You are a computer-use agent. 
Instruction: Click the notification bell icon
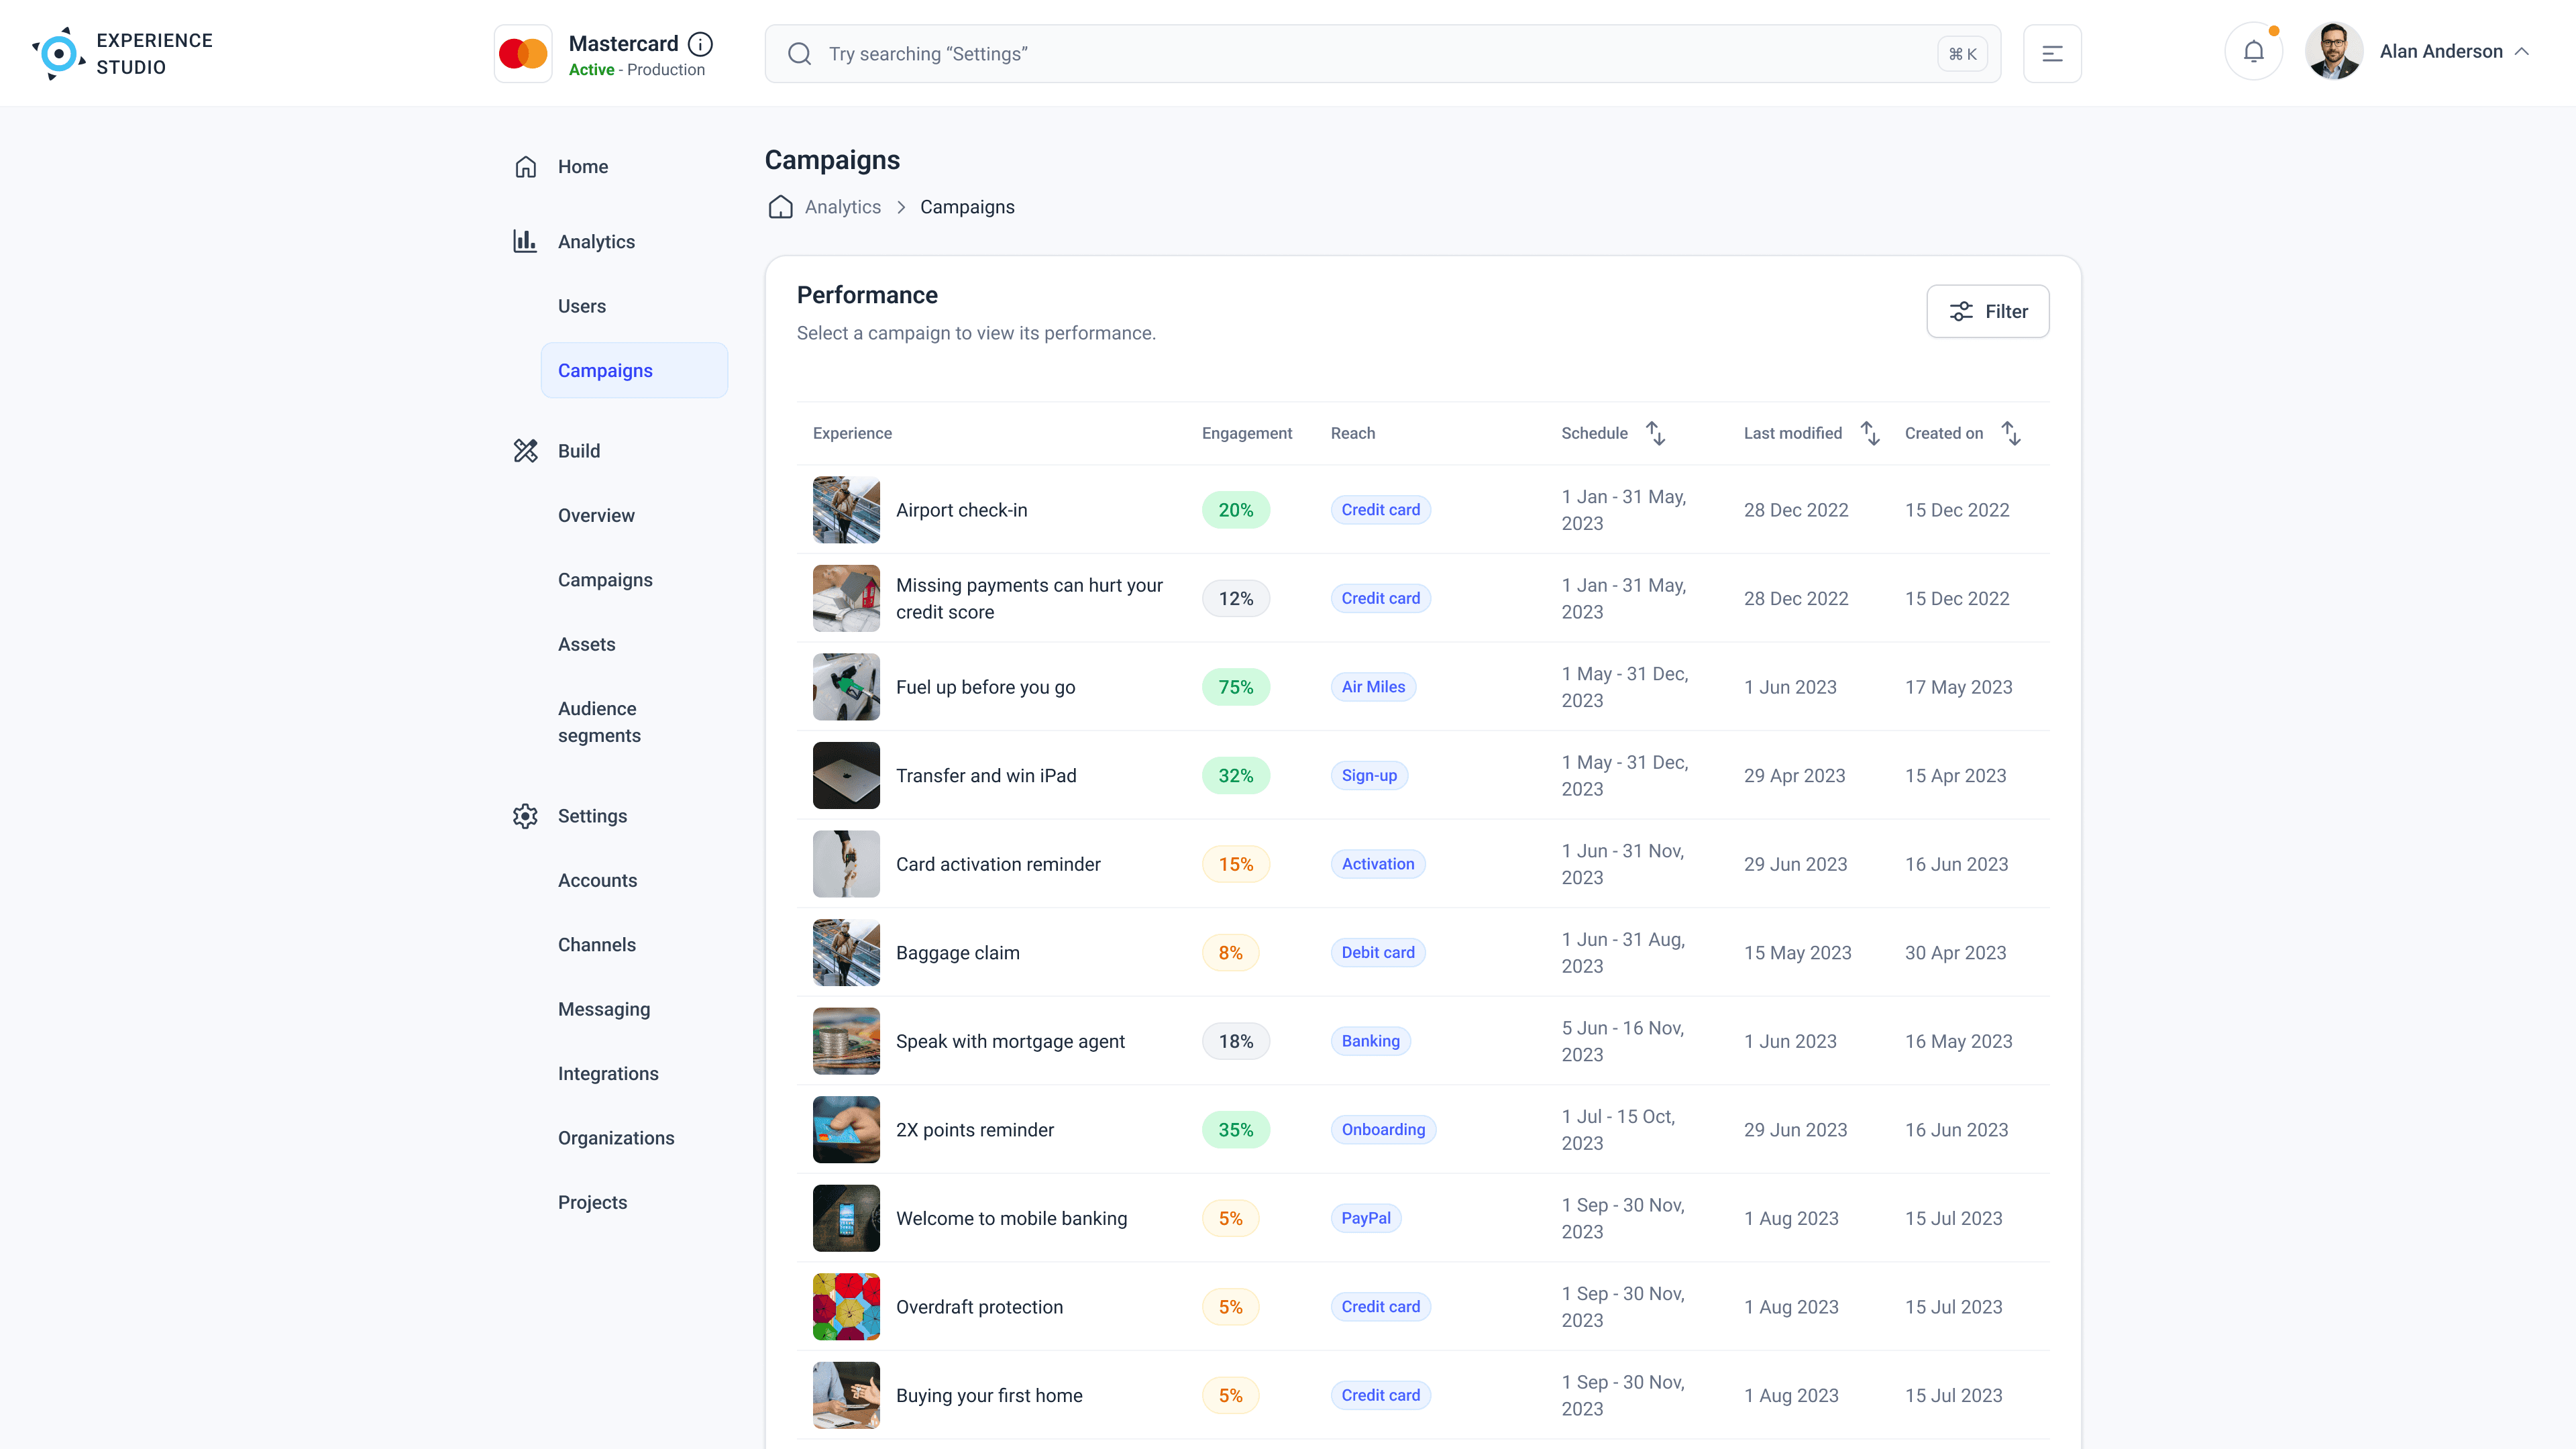[x=2253, y=52]
